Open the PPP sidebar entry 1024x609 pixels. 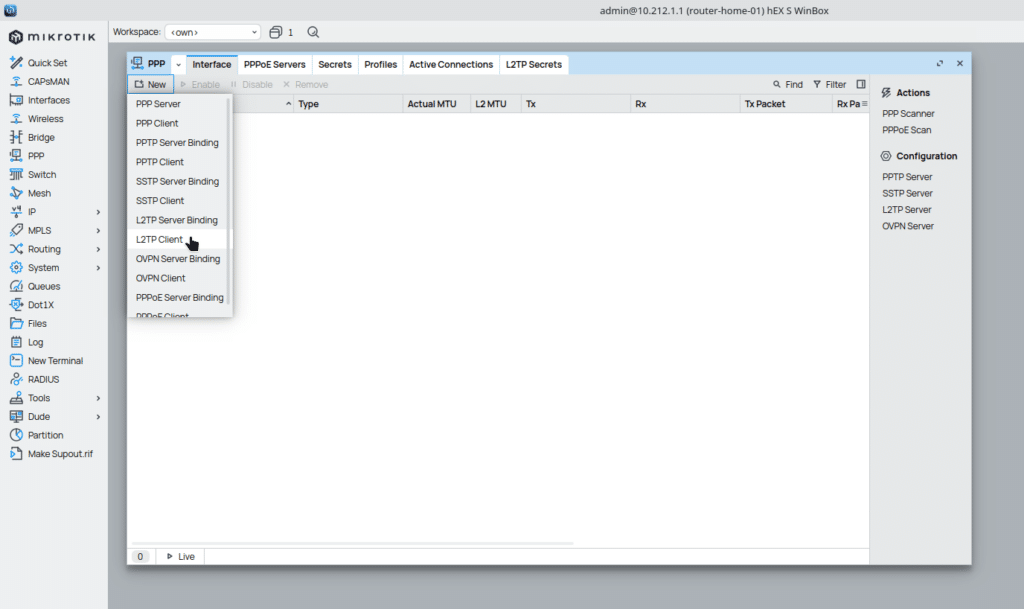click(x=36, y=156)
